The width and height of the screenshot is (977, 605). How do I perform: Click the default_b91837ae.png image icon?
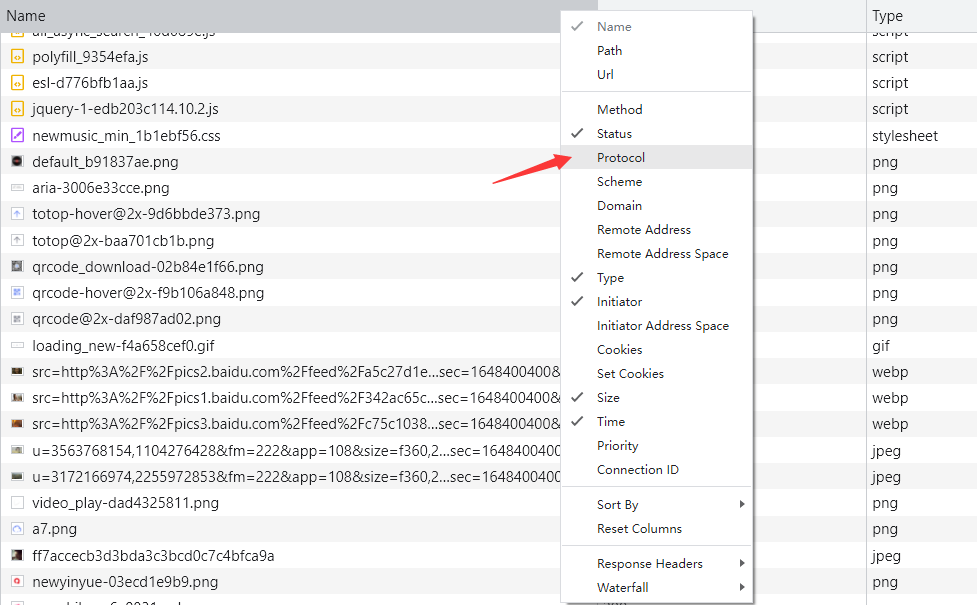[17, 161]
